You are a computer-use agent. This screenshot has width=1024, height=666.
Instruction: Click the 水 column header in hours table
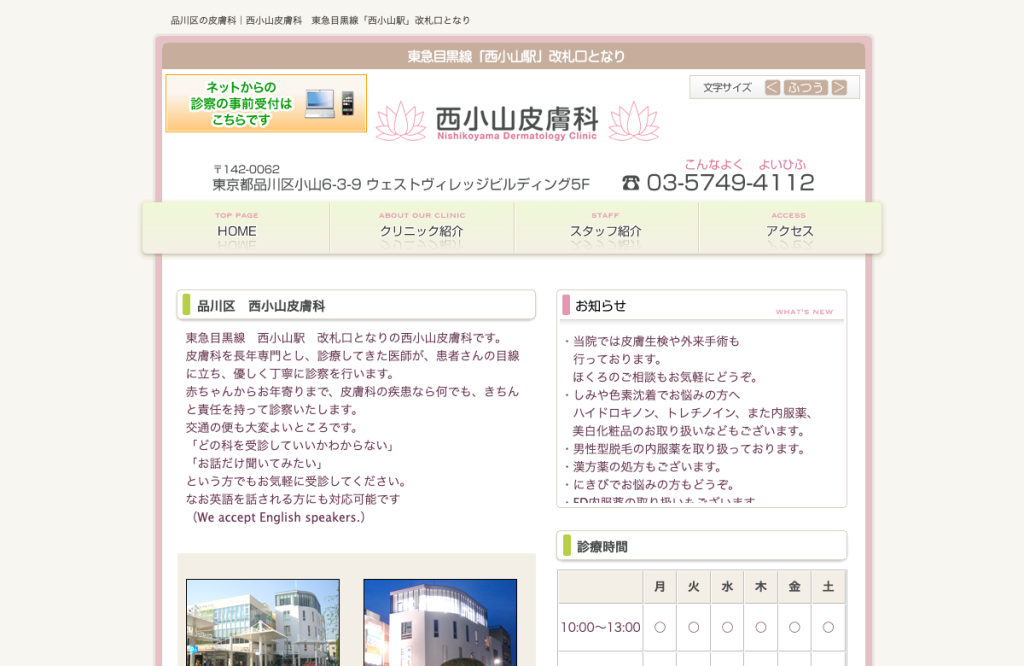(x=728, y=586)
